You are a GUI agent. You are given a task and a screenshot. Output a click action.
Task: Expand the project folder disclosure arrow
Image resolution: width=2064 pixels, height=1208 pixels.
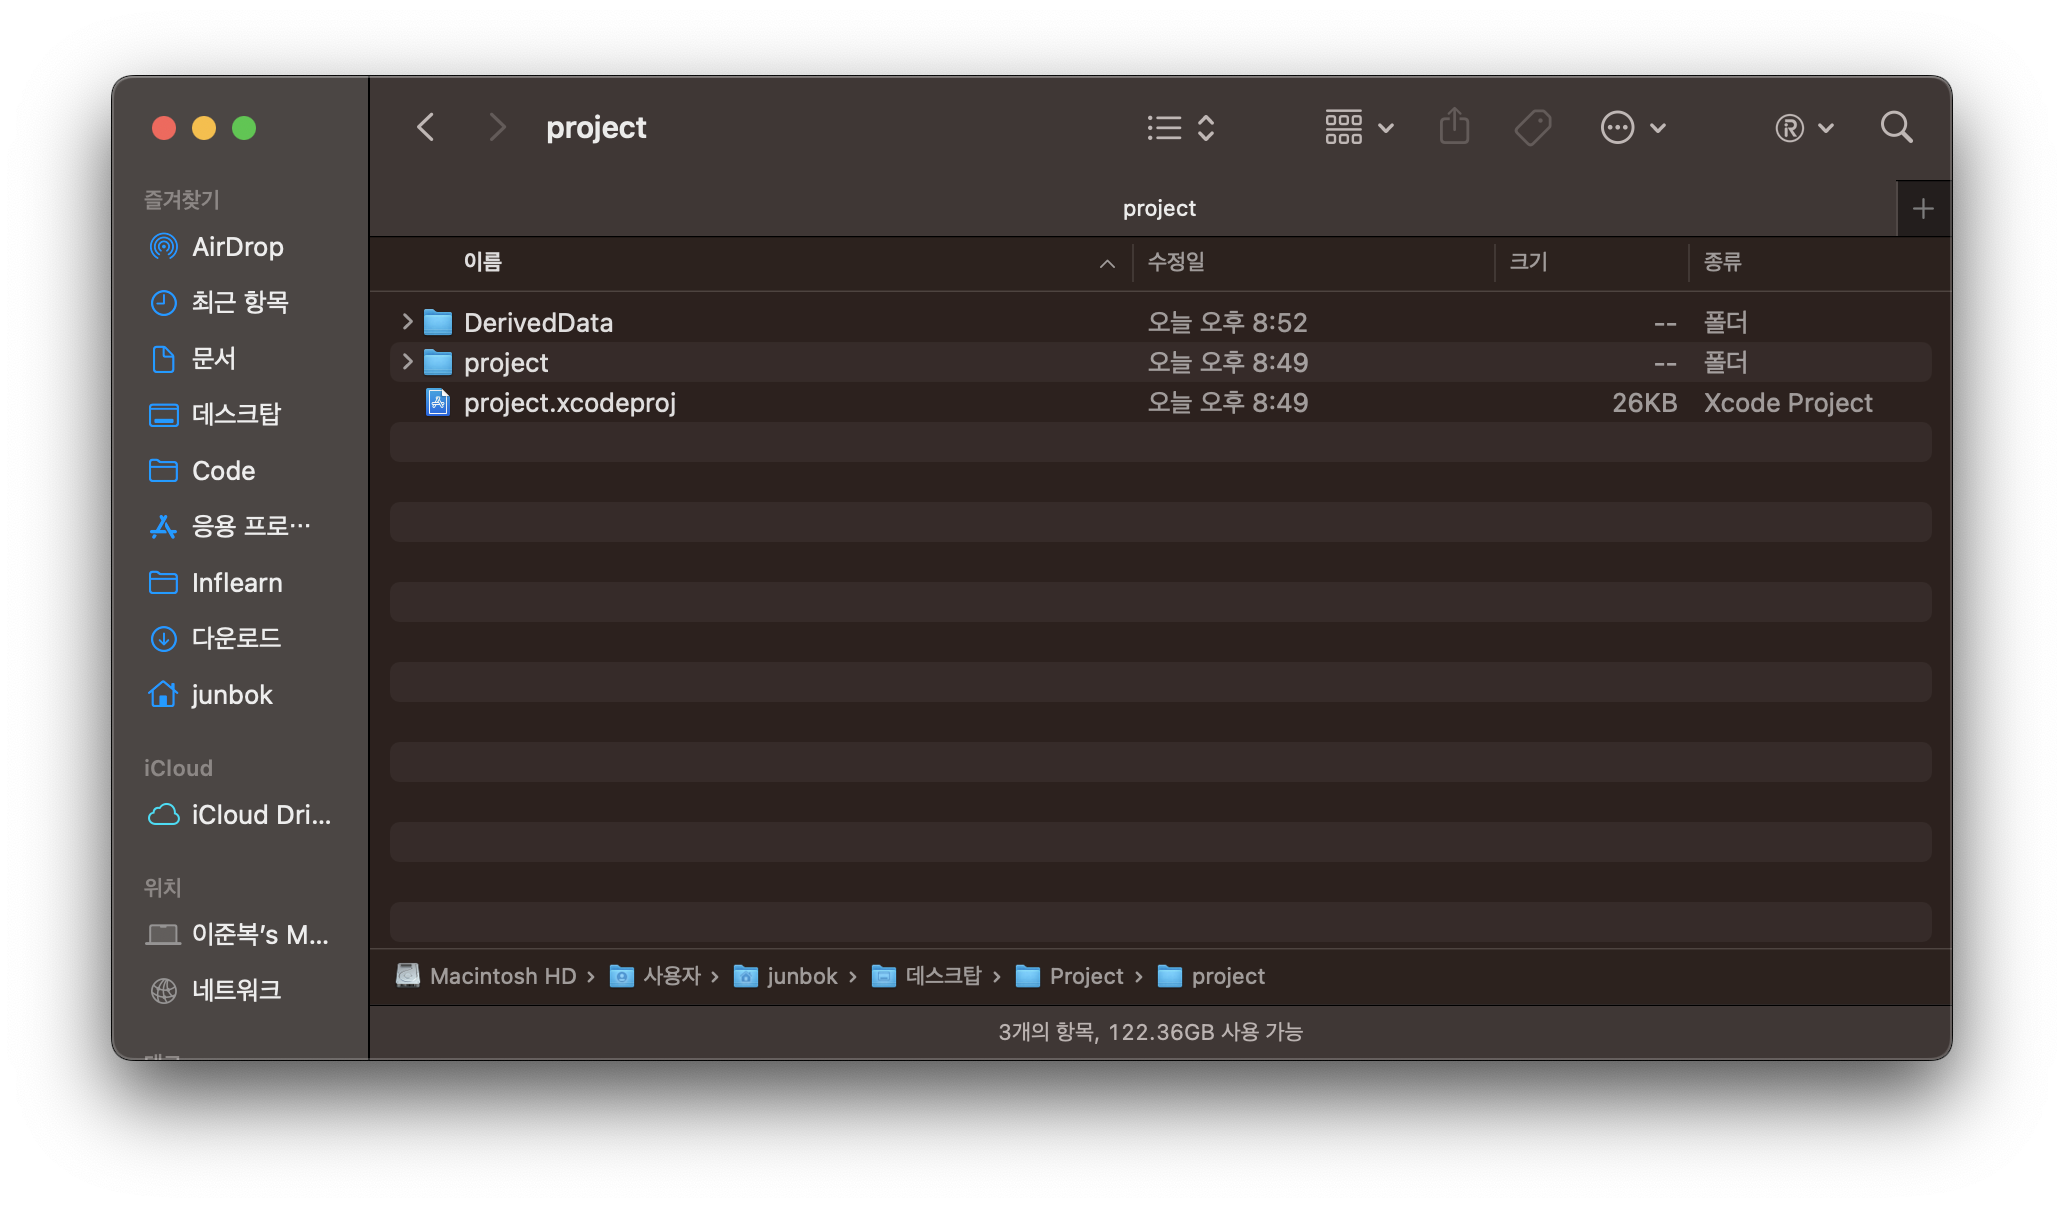point(407,362)
